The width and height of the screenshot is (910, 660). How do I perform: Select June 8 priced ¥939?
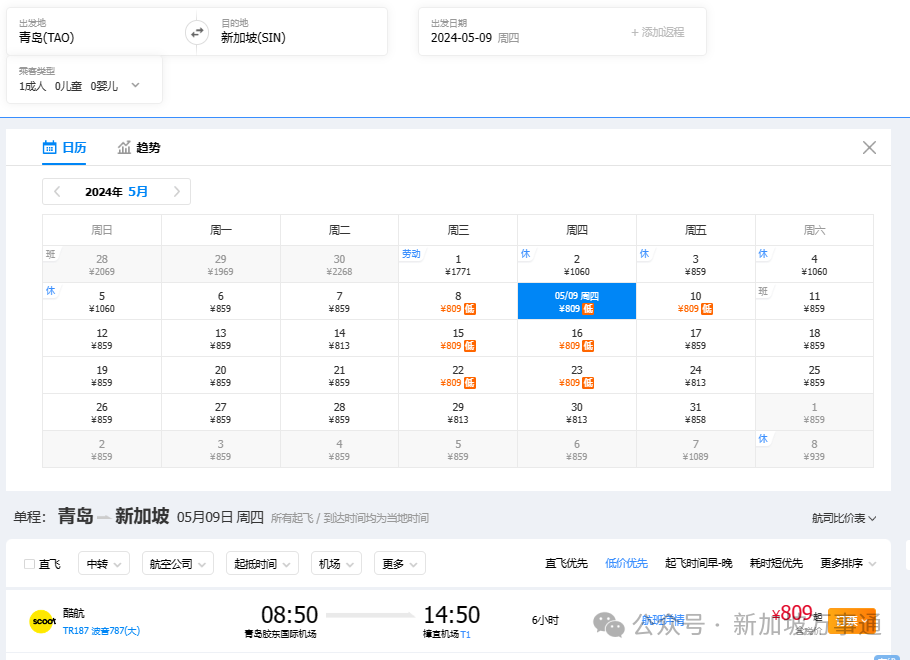(814, 450)
